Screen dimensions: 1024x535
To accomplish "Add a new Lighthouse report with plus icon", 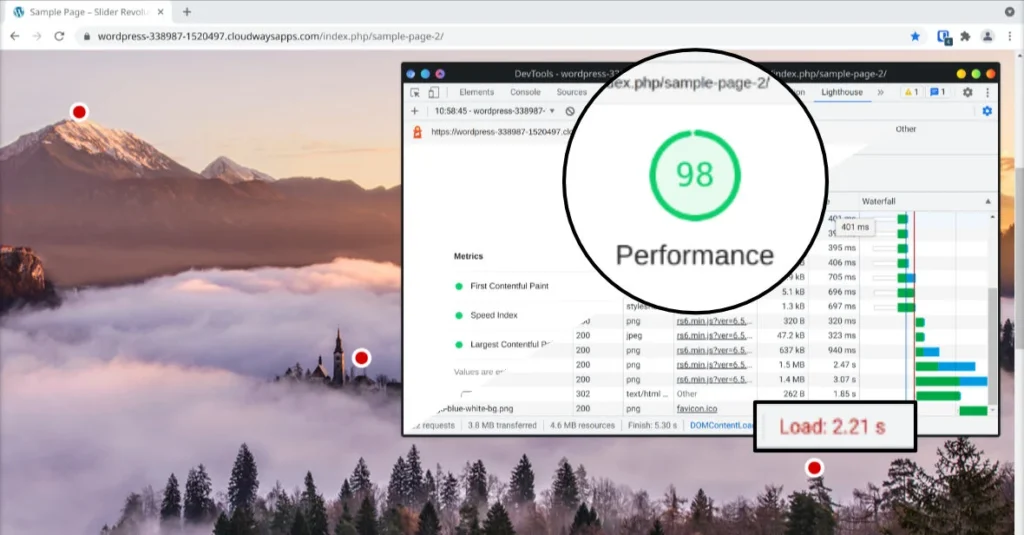I will coord(415,111).
